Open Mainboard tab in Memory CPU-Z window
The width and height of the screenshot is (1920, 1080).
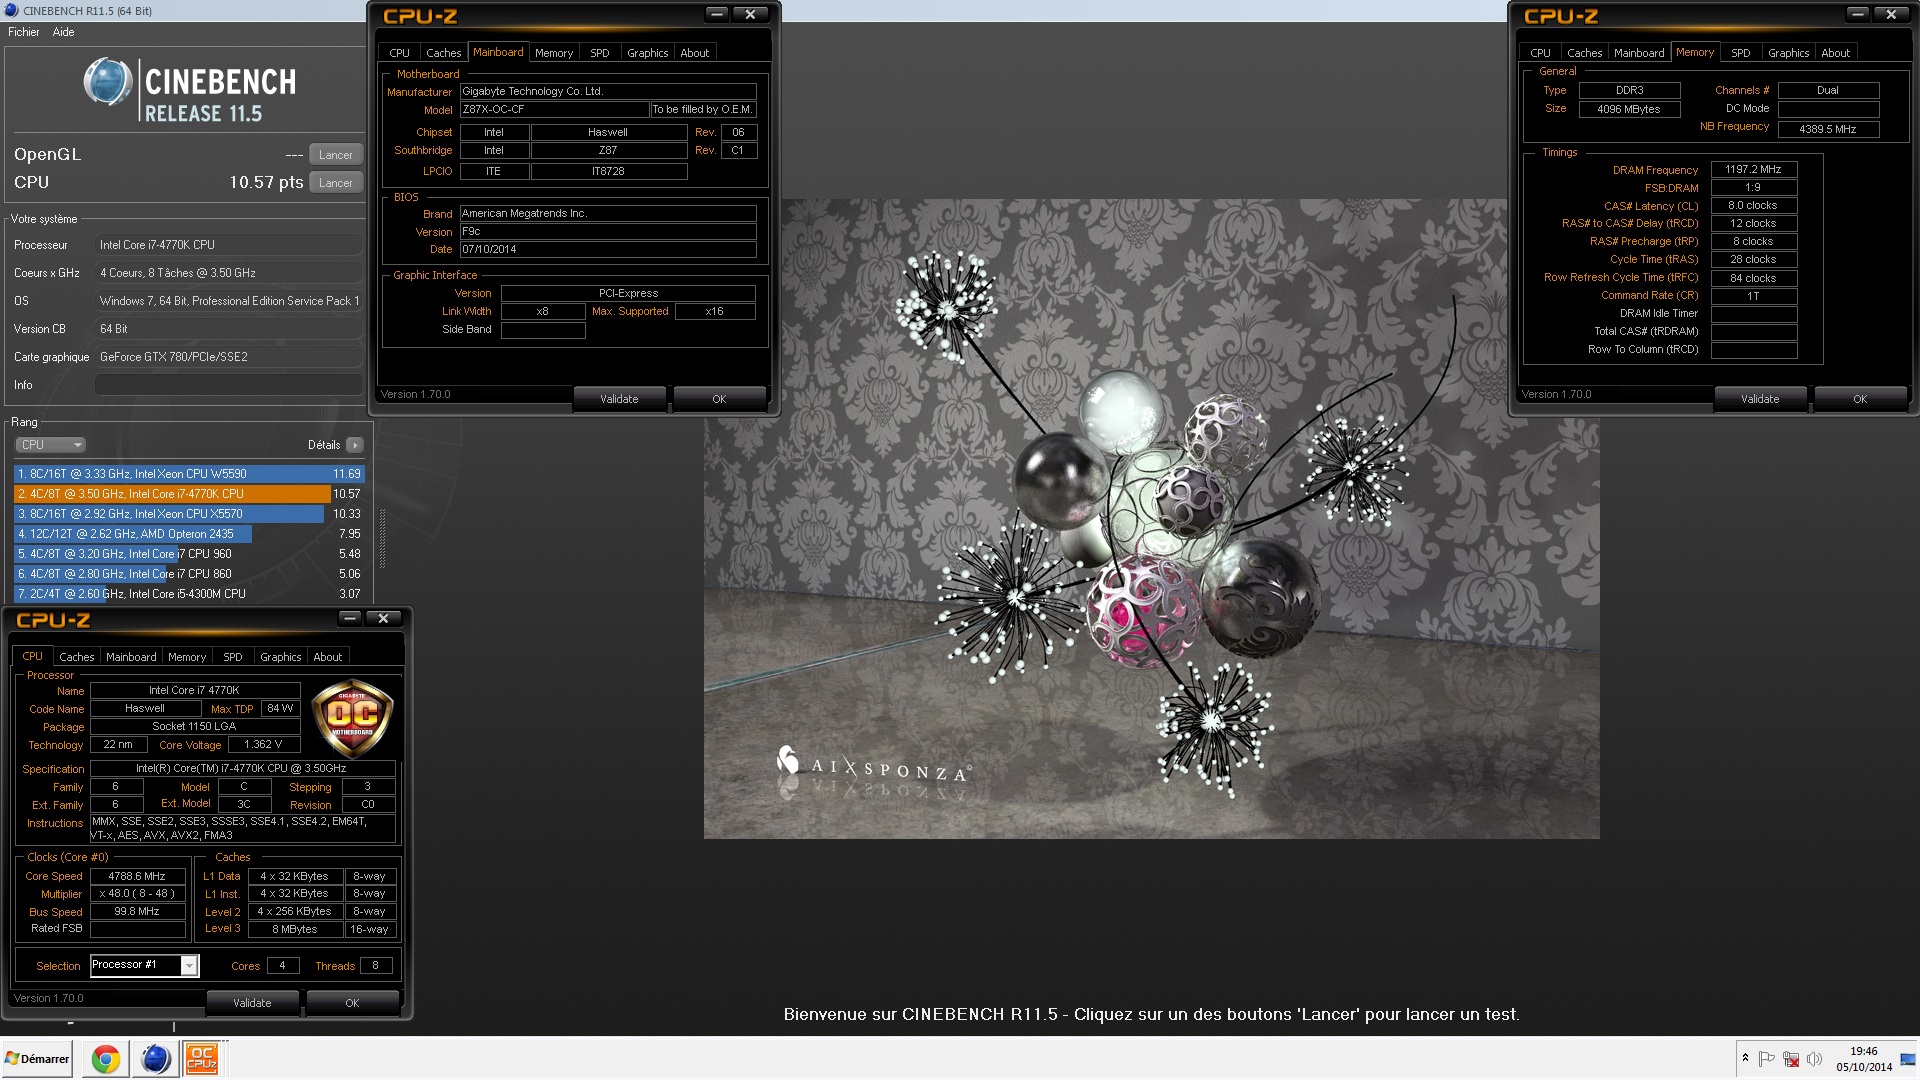point(1639,53)
